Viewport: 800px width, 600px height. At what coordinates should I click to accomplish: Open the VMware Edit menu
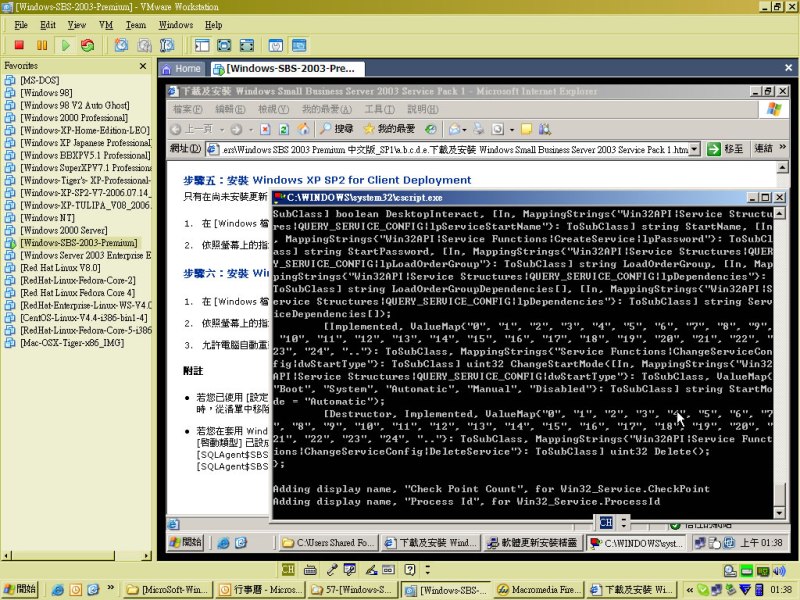pos(48,25)
